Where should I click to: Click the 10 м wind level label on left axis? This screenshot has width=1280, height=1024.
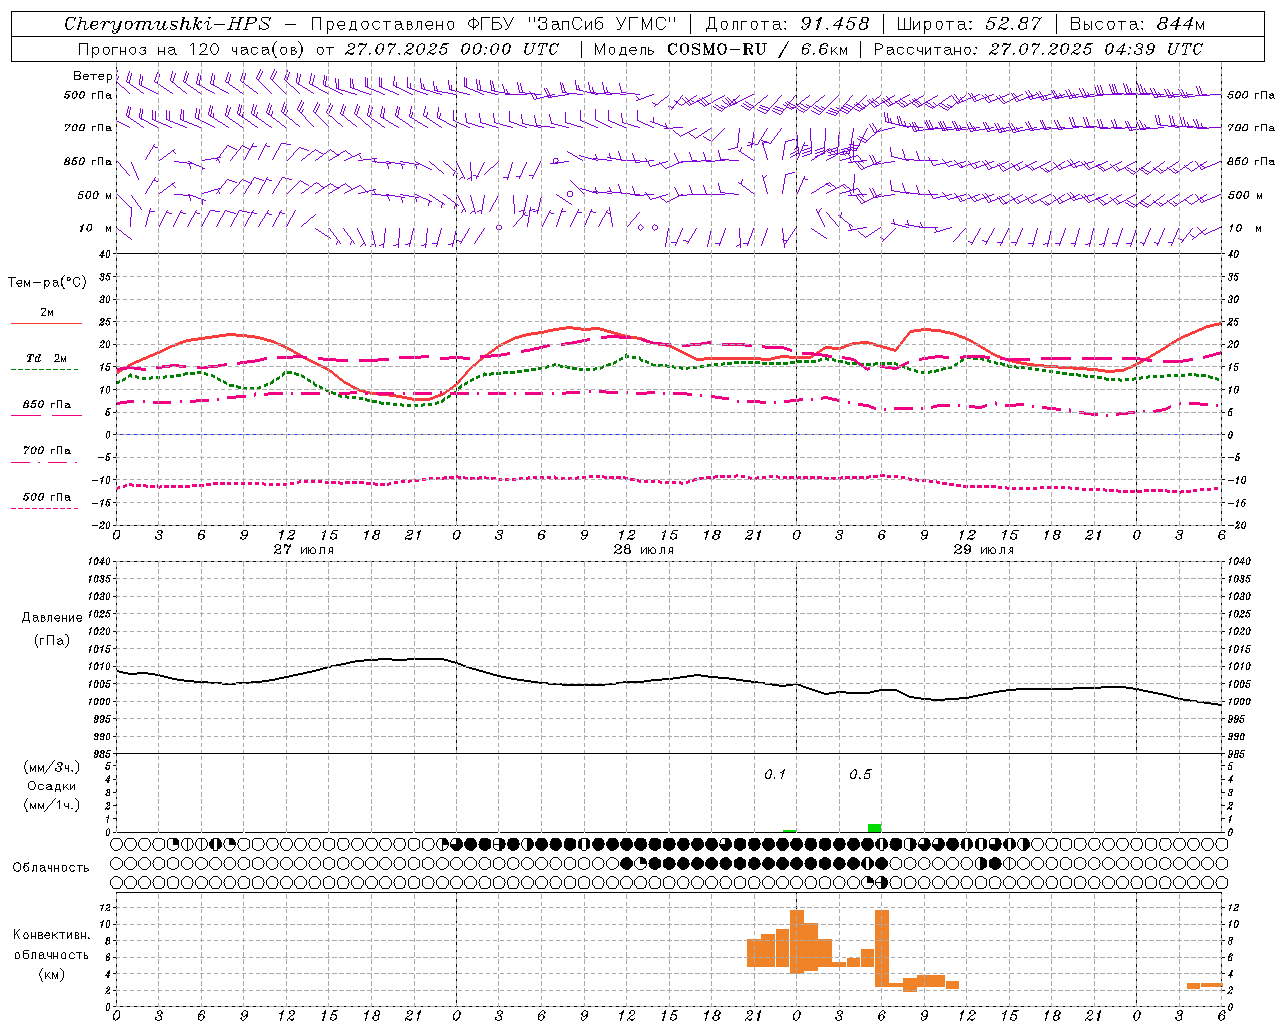(x=96, y=228)
